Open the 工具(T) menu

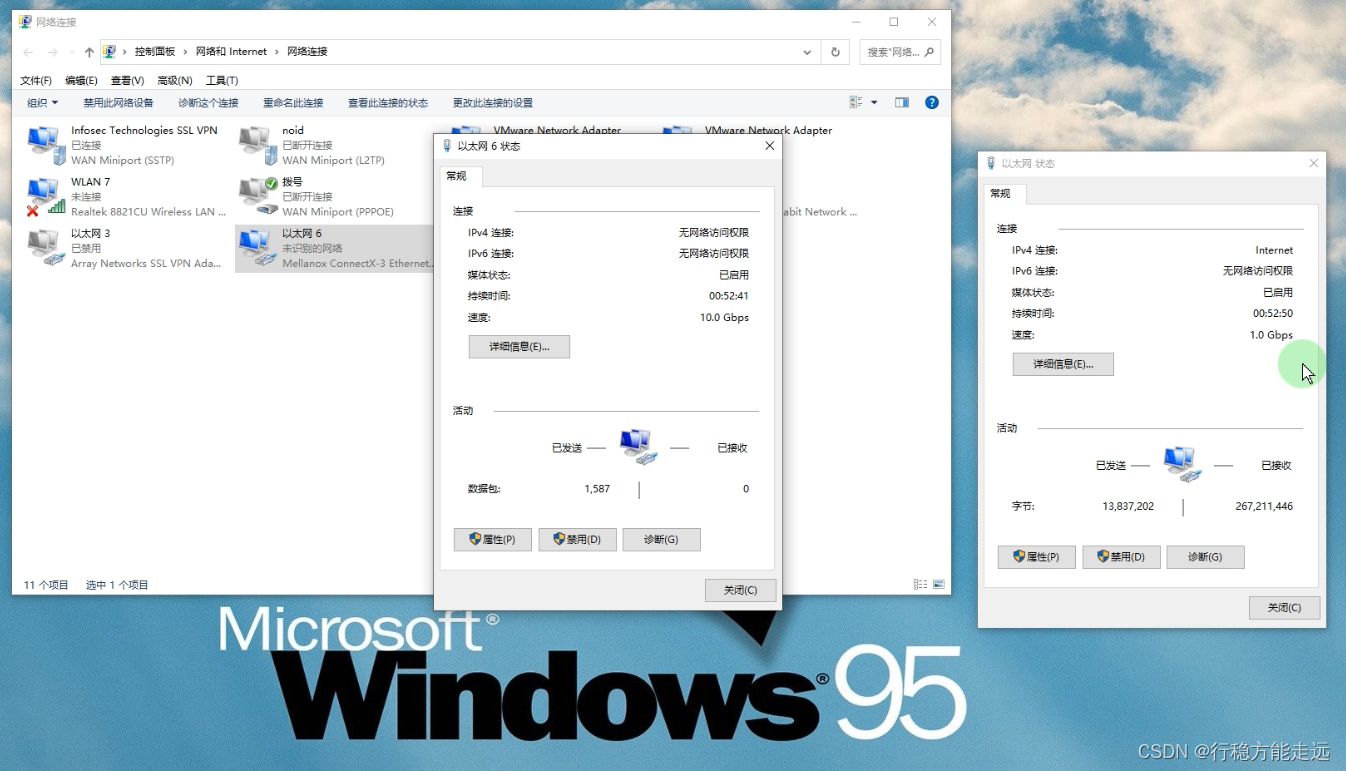[x=222, y=80]
